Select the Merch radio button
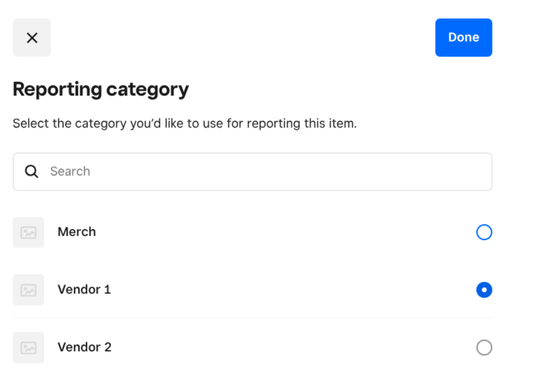542x385 pixels. tap(484, 232)
